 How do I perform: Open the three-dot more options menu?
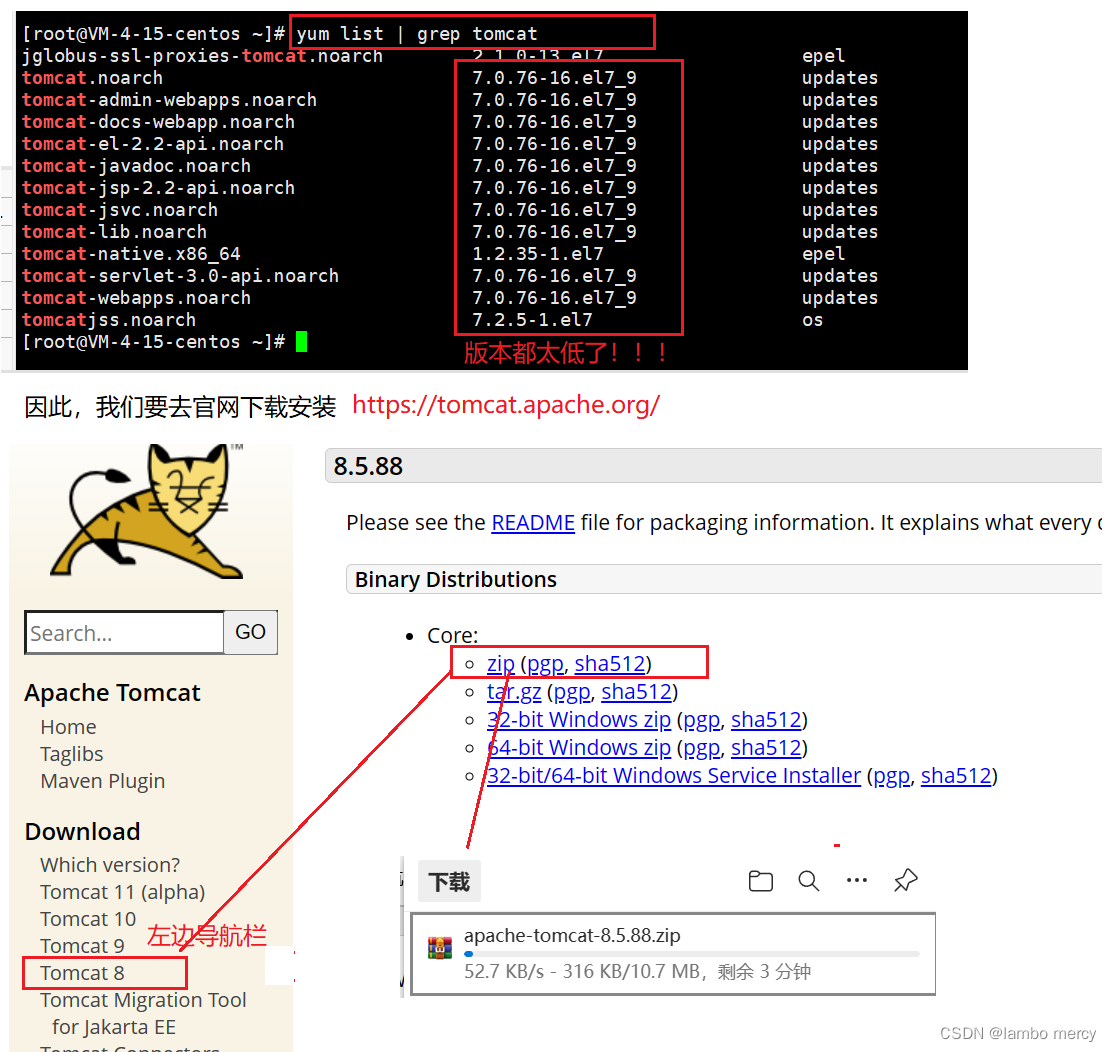tap(857, 880)
